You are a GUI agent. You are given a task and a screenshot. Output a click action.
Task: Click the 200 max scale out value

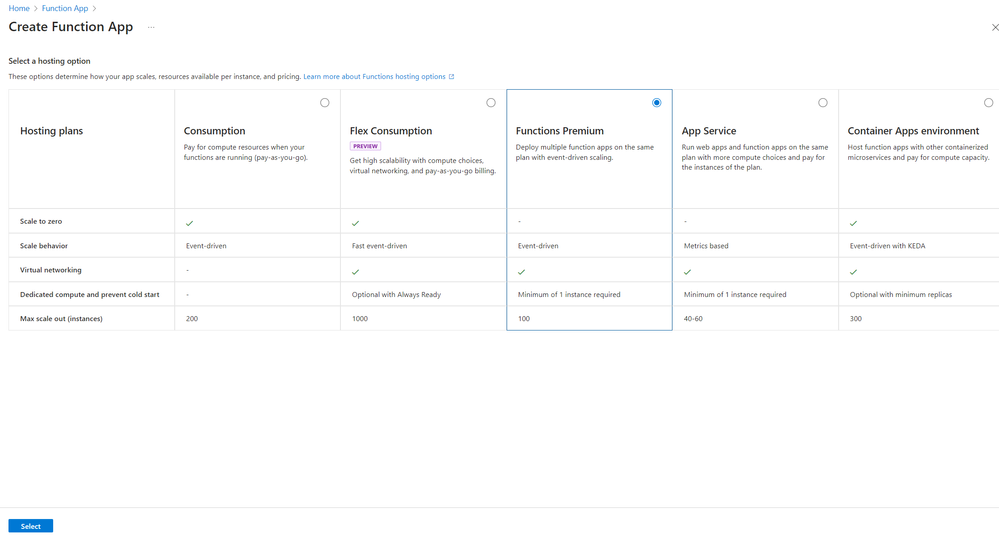pyautogui.click(x=192, y=319)
